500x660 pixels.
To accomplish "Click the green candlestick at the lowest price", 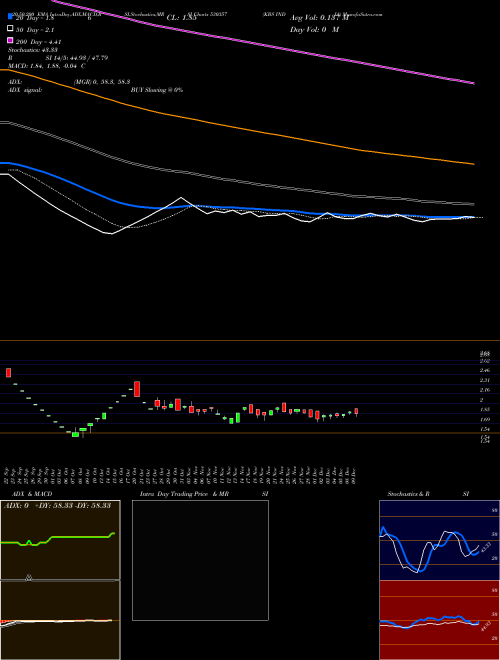I will coord(75,434).
